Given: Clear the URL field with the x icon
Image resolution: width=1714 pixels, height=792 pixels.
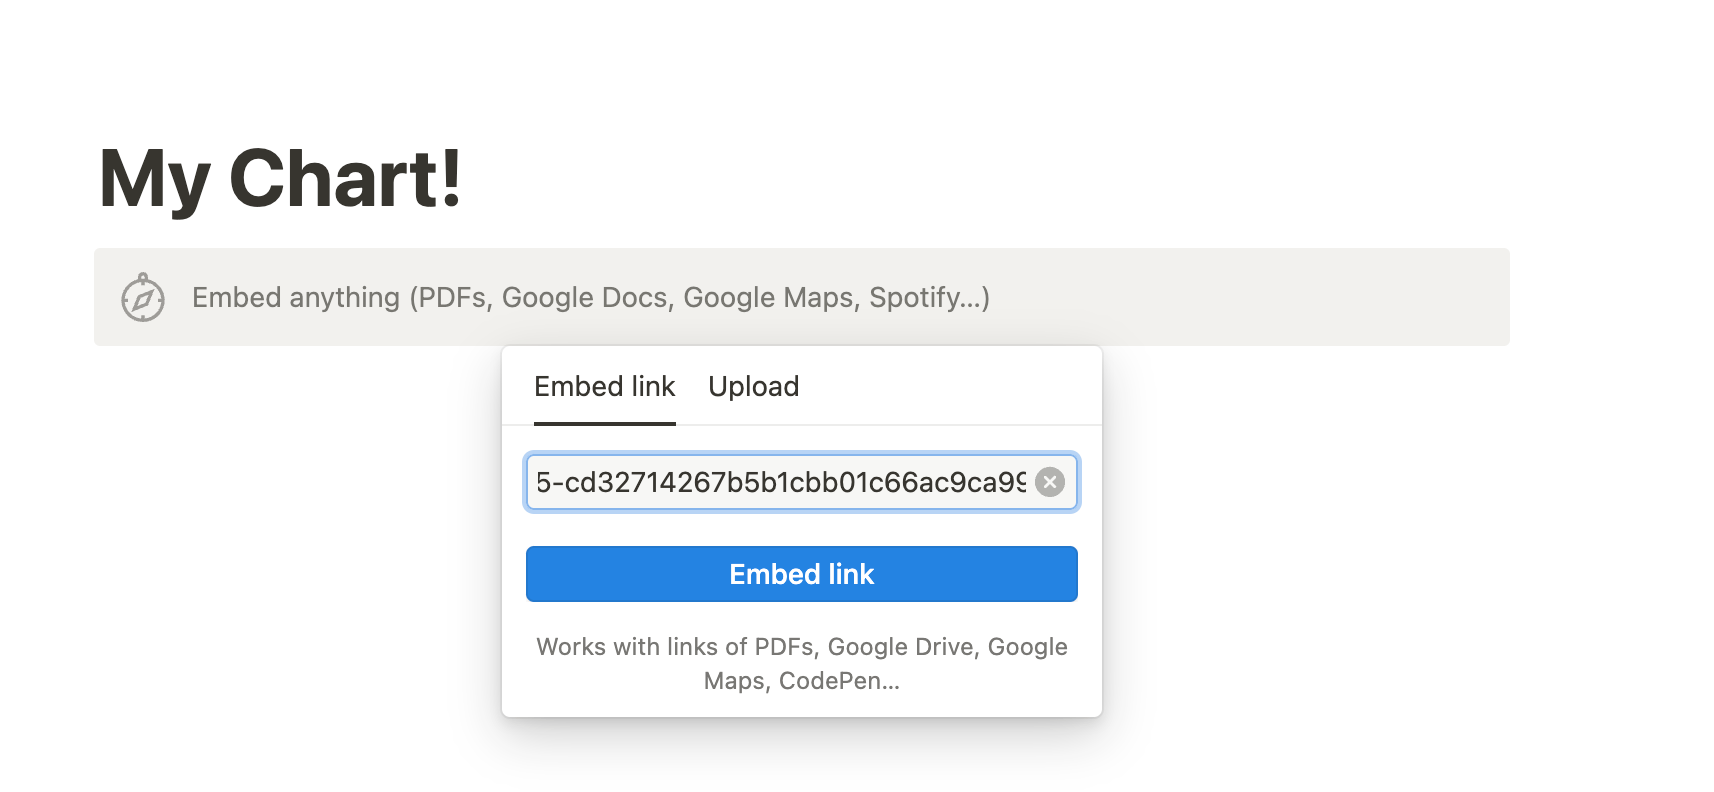Looking at the screenshot, I should click(x=1050, y=482).
